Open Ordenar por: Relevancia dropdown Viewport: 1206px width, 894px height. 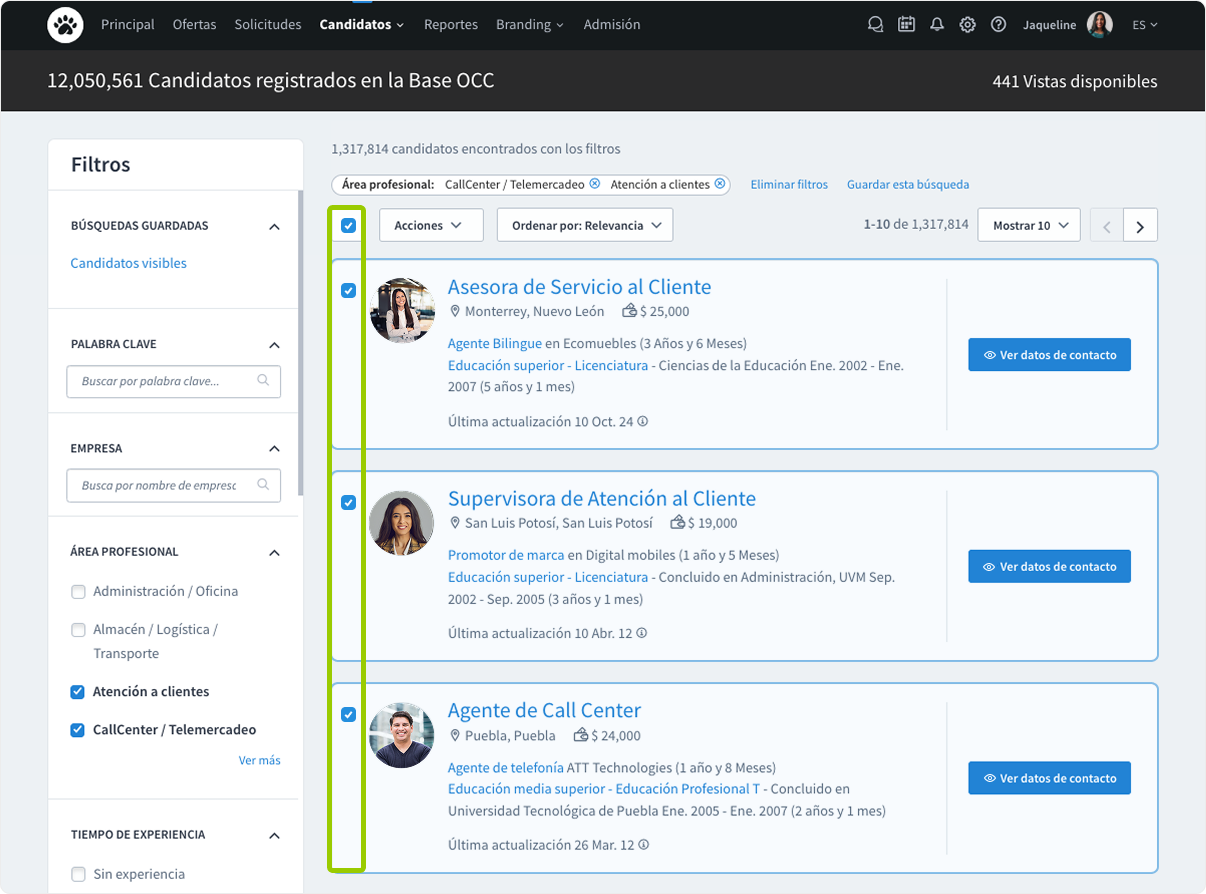[585, 226]
